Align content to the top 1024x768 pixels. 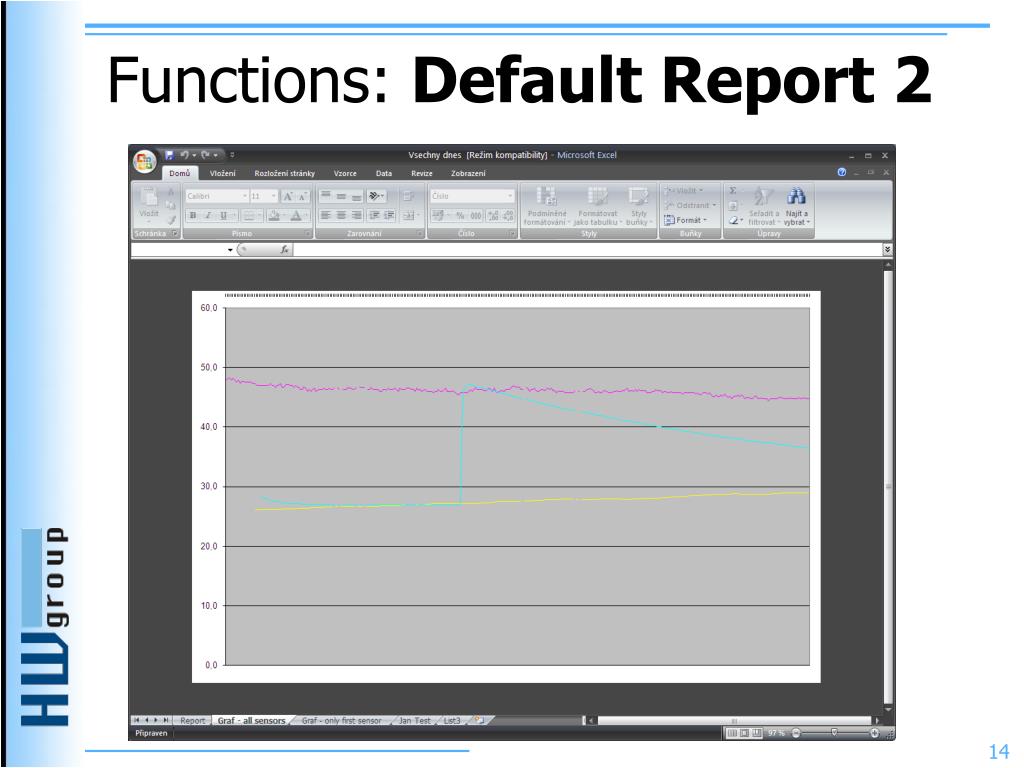pos(326,196)
